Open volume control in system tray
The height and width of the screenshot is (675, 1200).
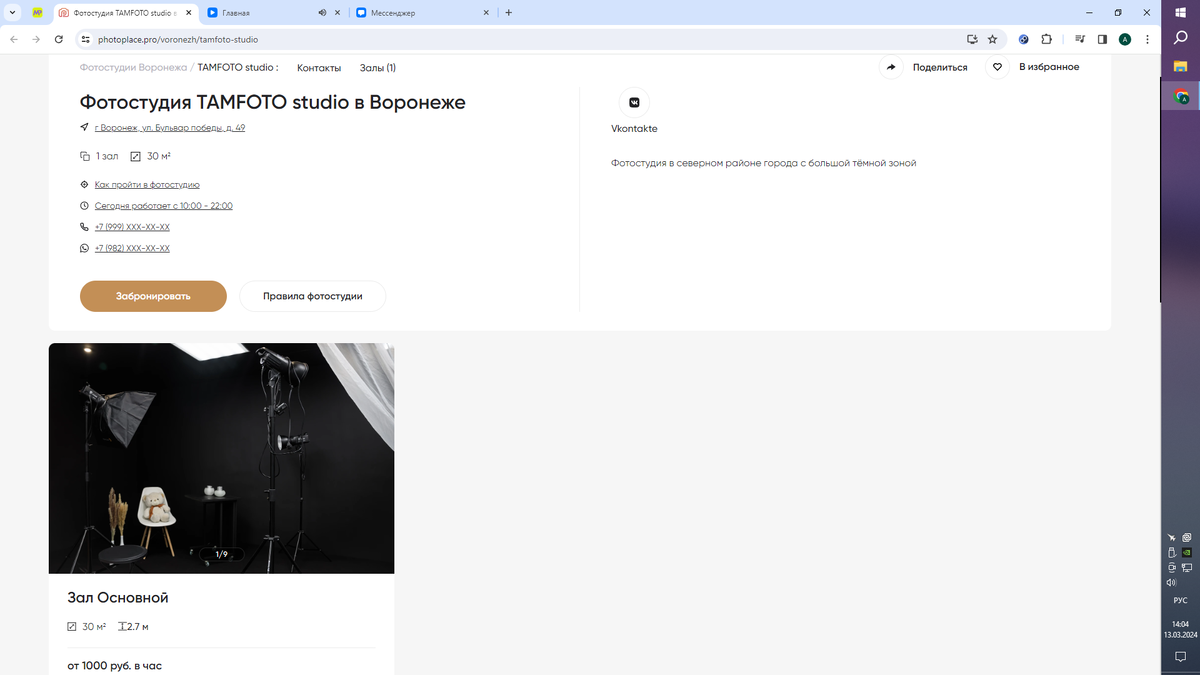coord(1171,582)
